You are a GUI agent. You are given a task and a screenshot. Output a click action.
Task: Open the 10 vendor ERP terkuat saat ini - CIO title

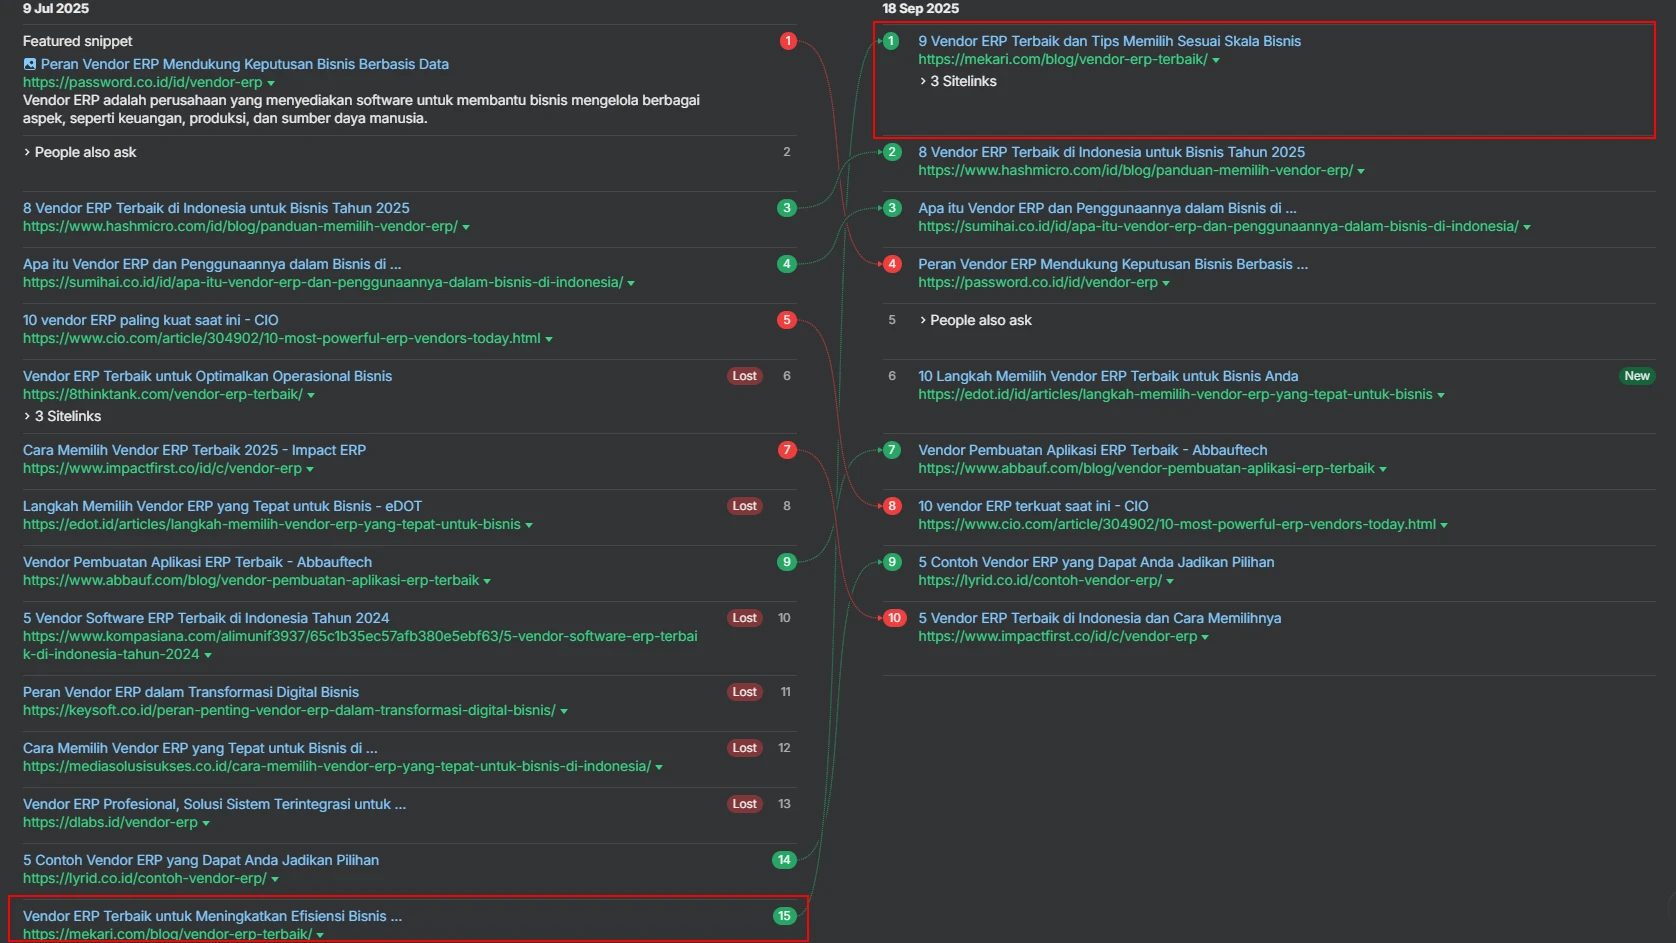(1033, 506)
